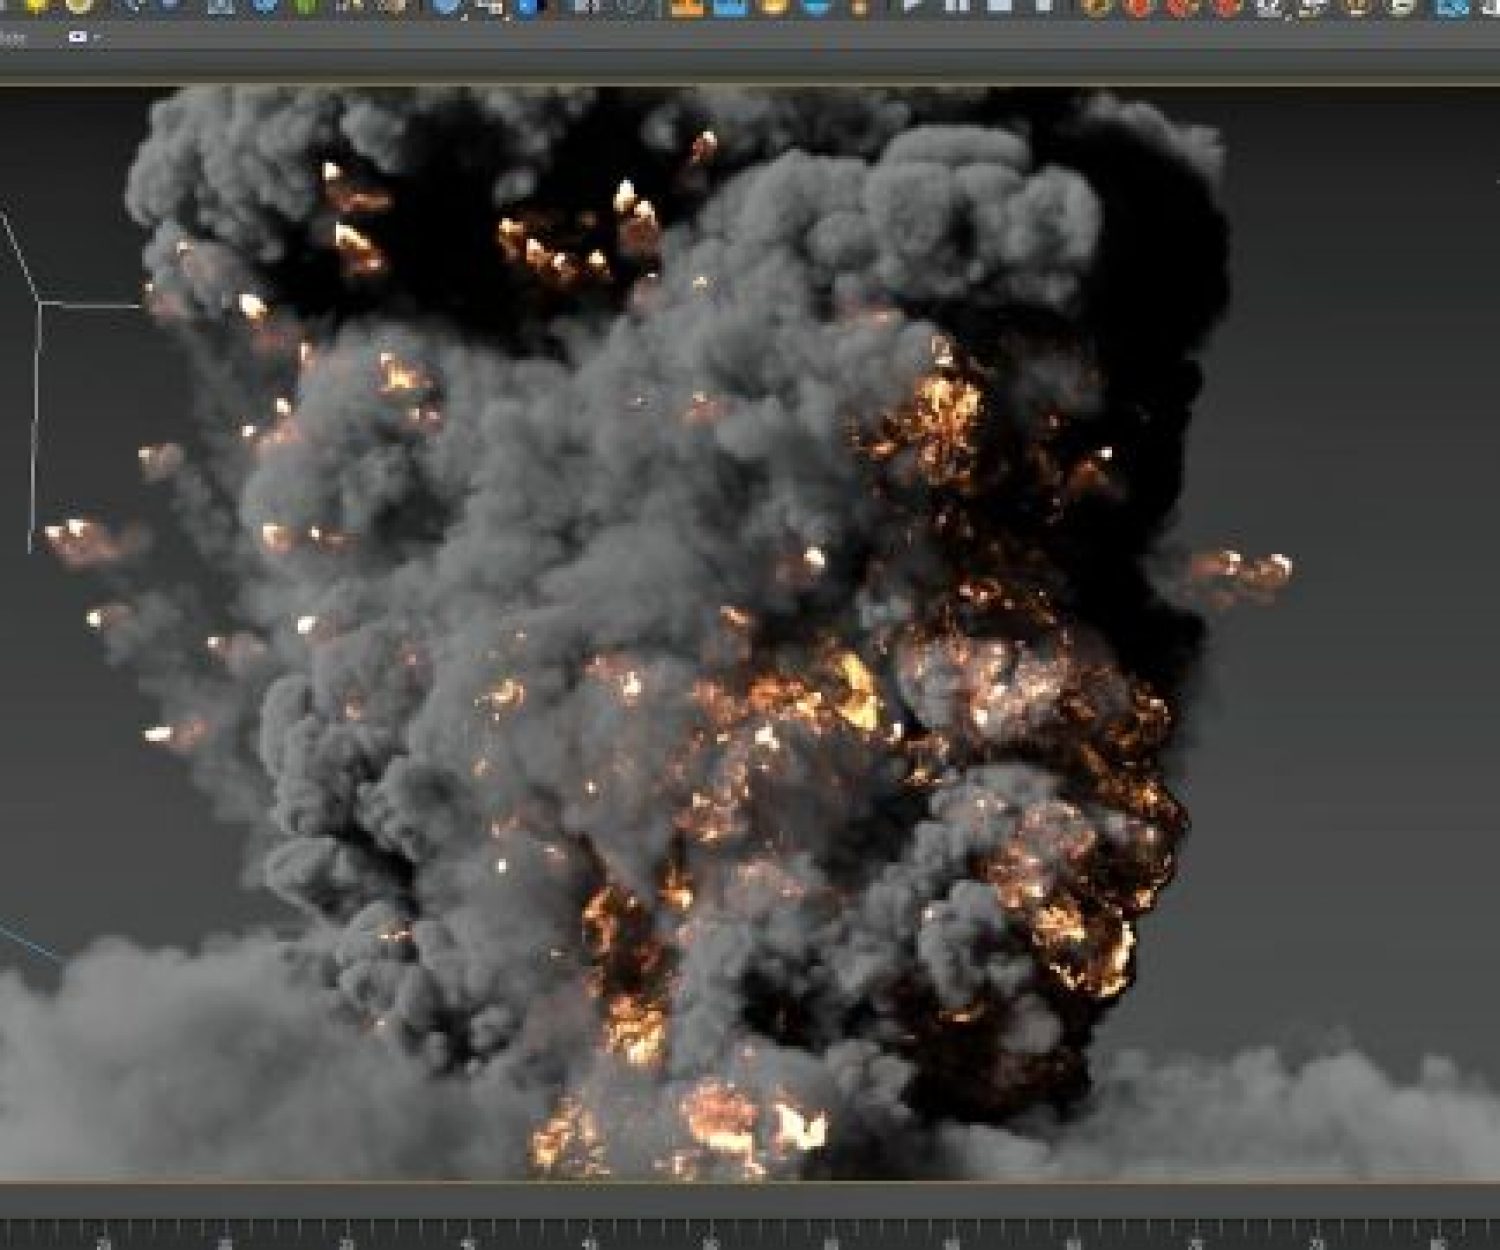Toggle the small white eye icon below toolbar
This screenshot has width=1500, height=1250.
click(x=76, y=37)
